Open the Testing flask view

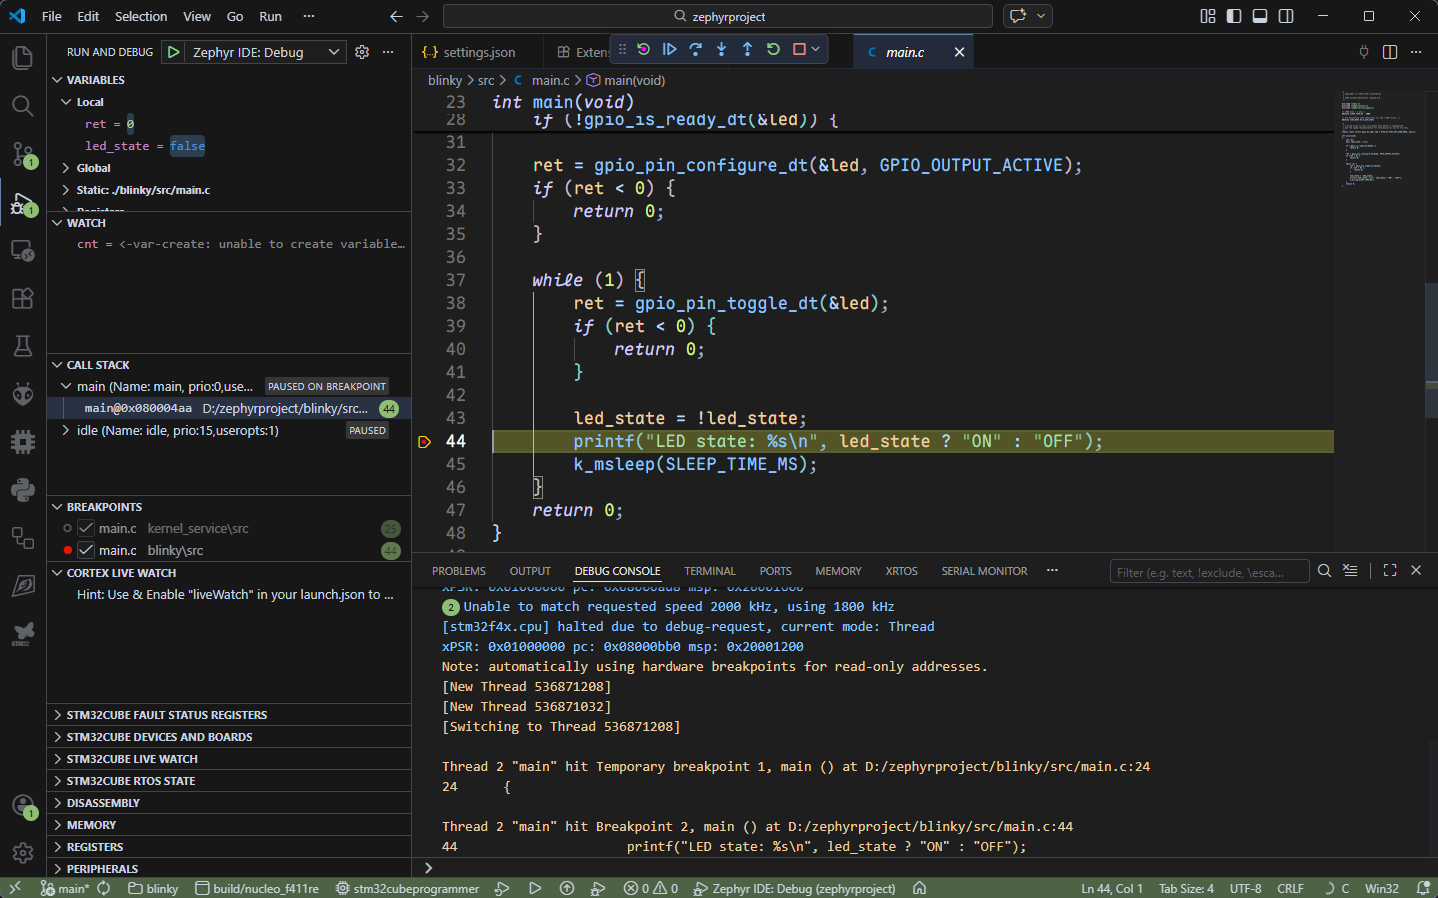coord(22,346)
